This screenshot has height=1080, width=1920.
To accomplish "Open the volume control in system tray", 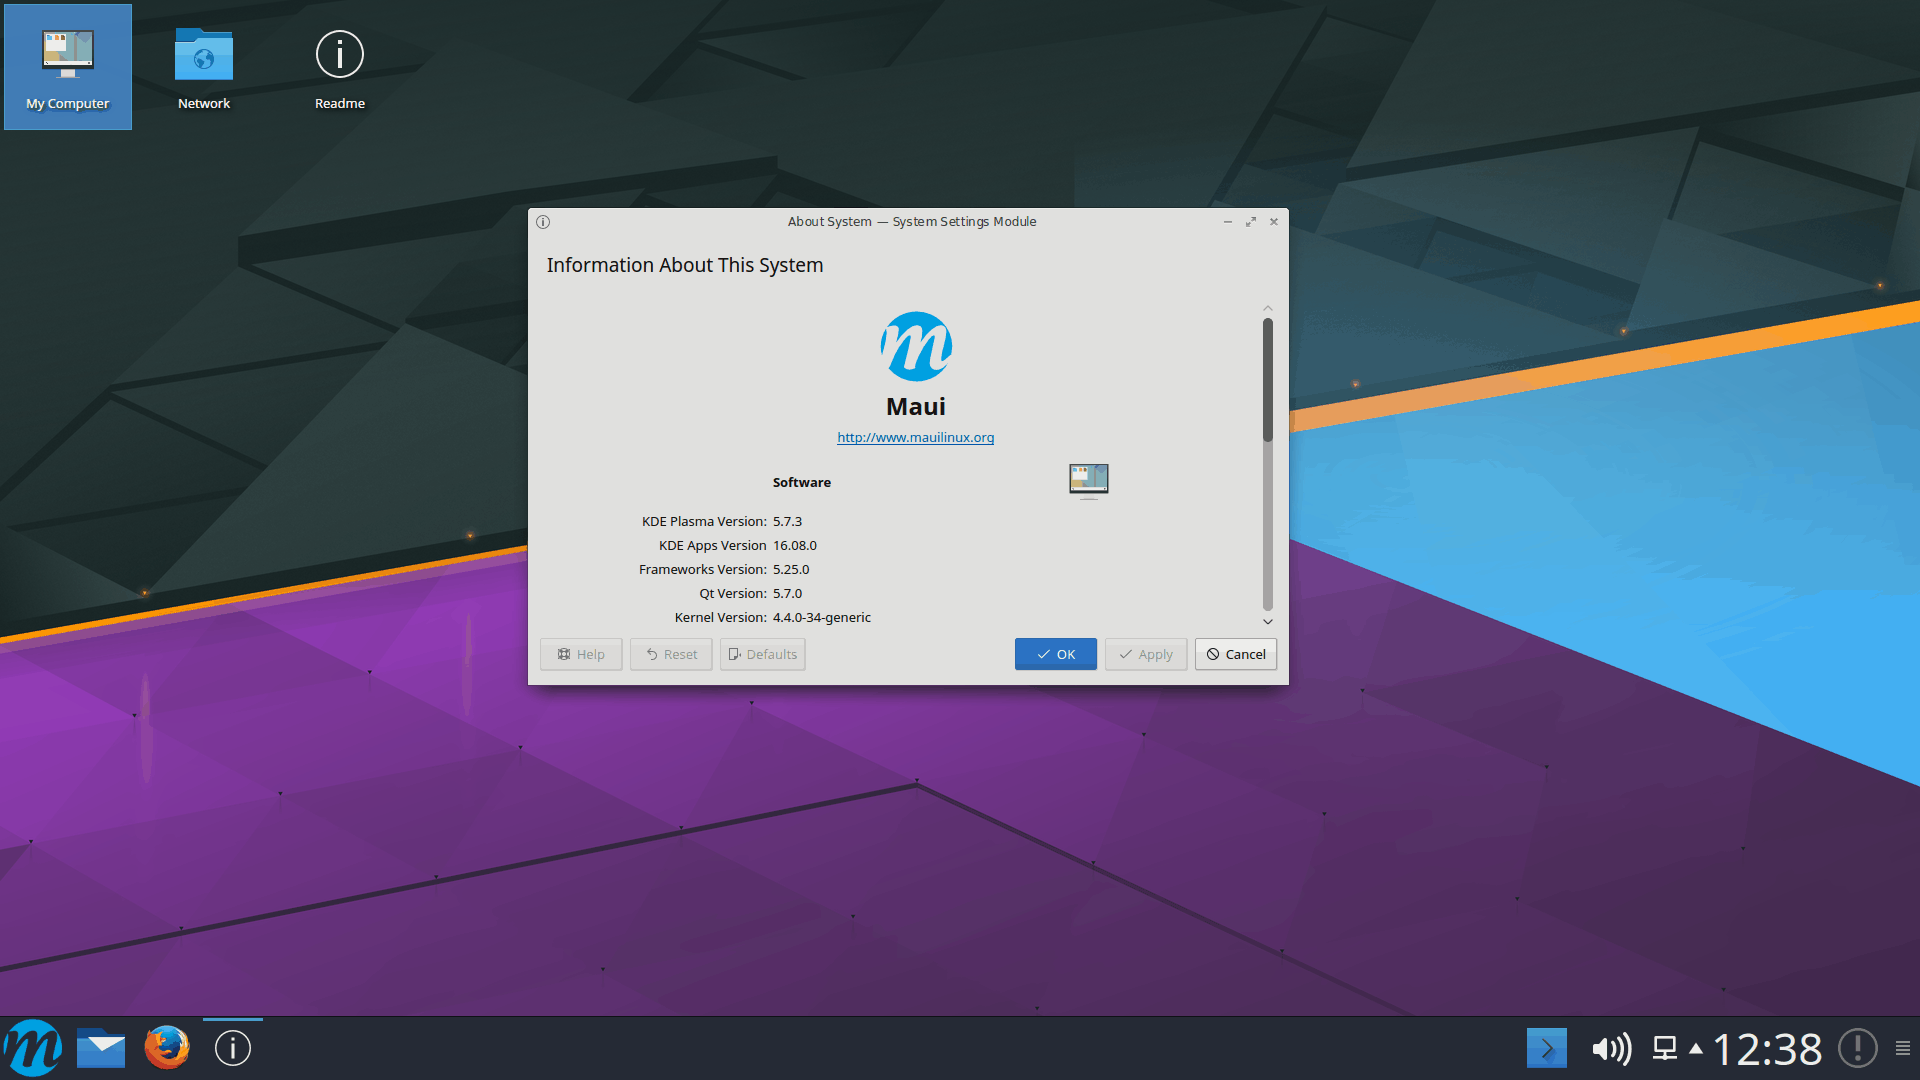I will pyautogui.click(x=1611, y=1048).
